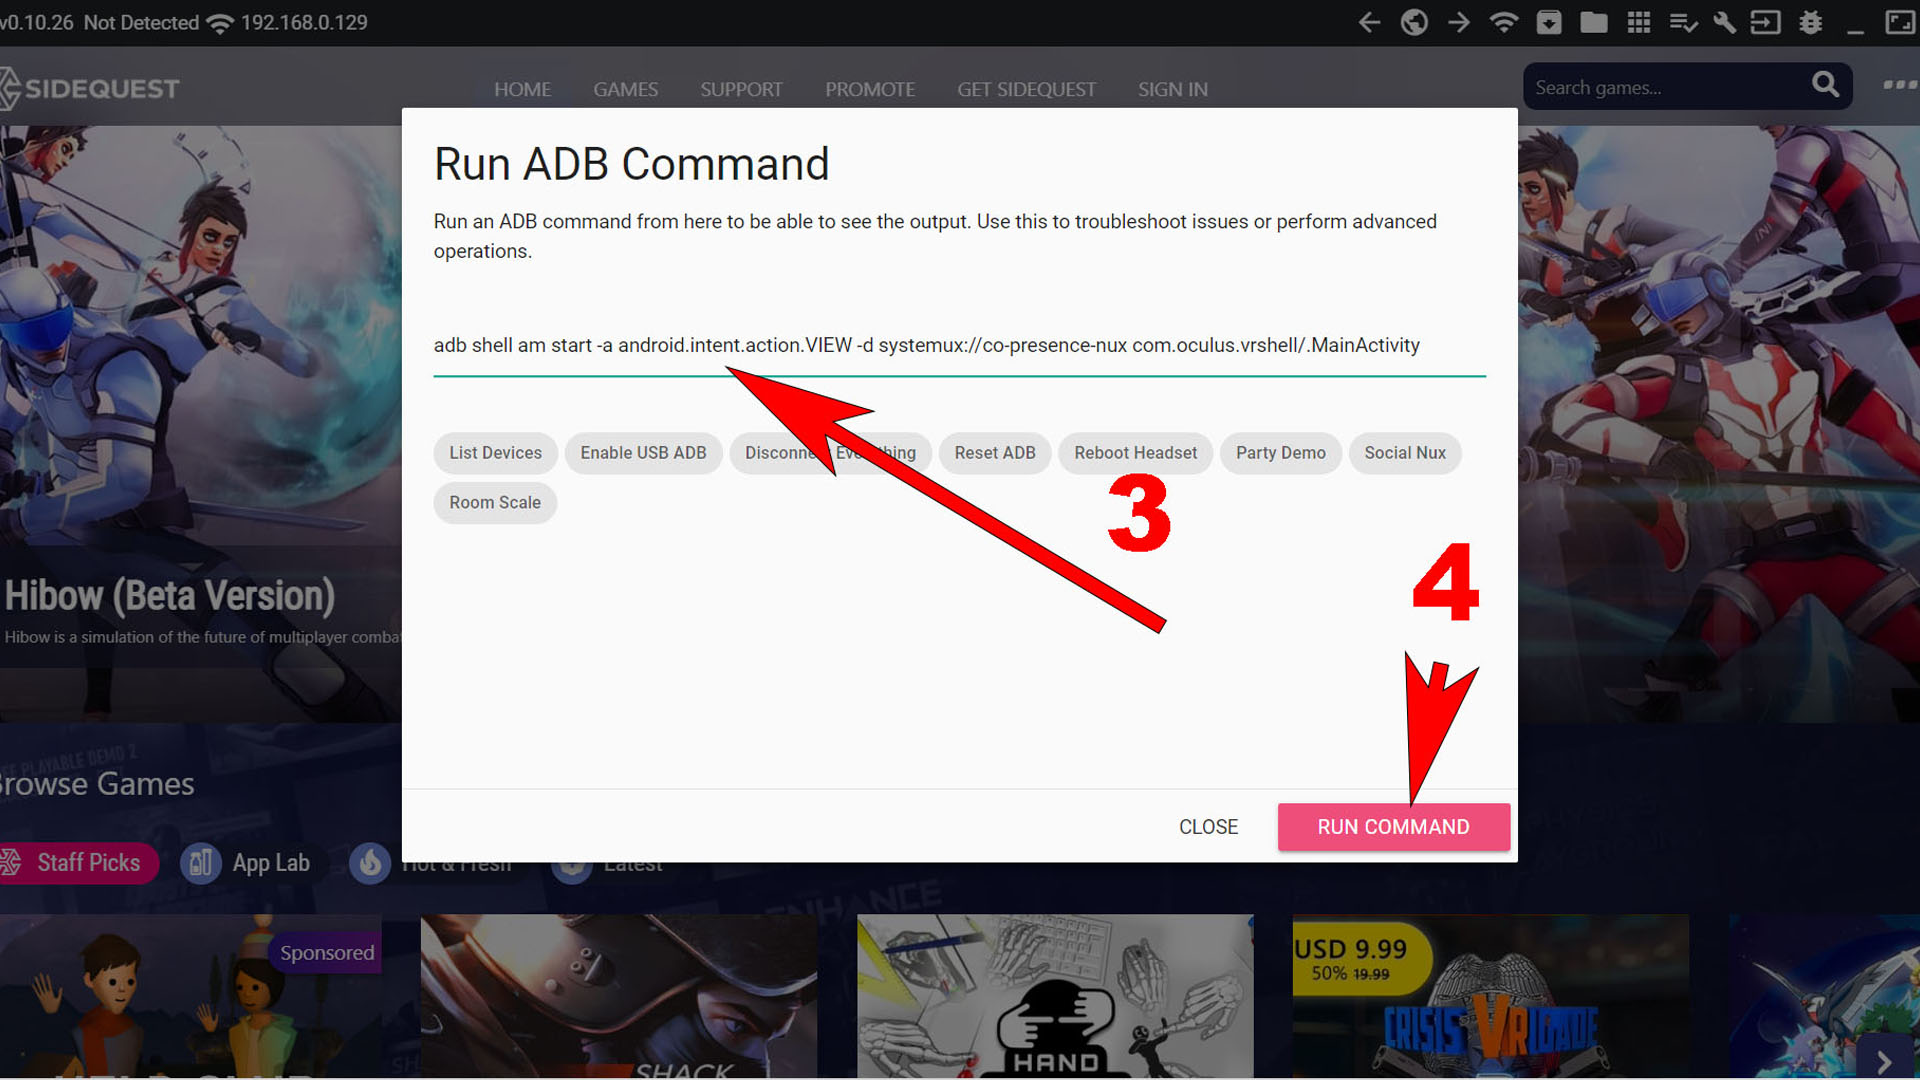Open the globe browser icon
This screenshot has width=1920, height=1080.
(x=1414, y=22)
